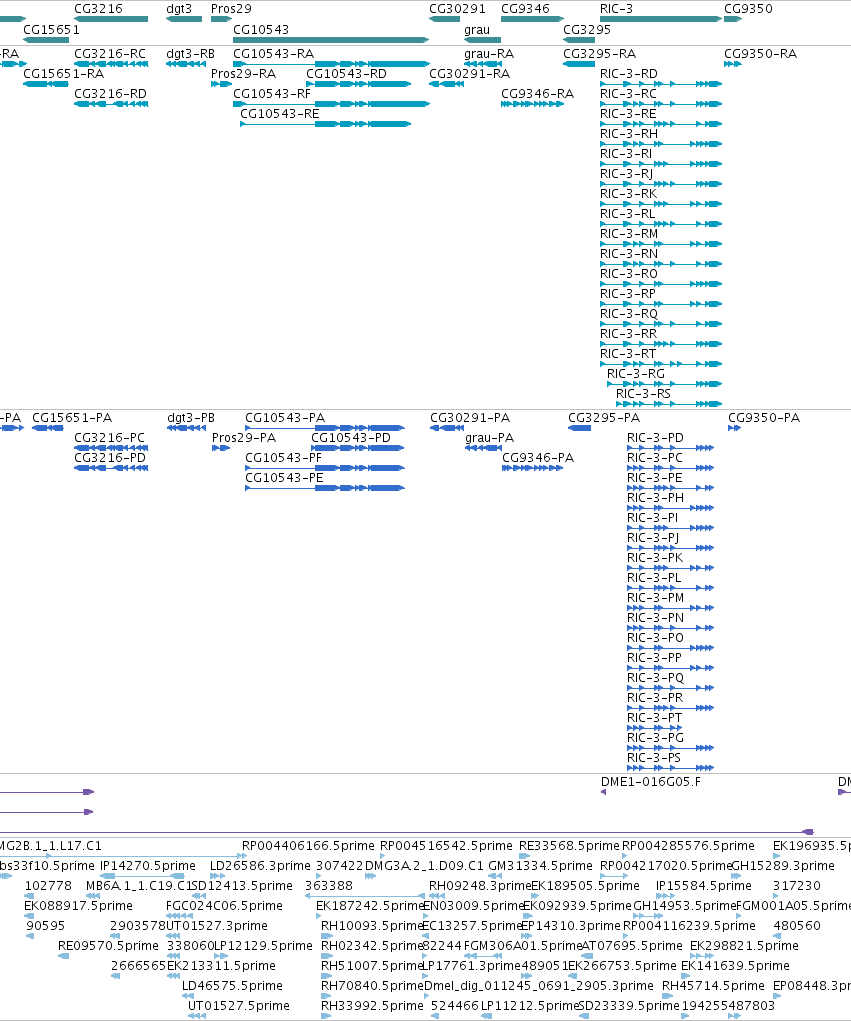Select protein CG9346-PA
Image resolution: width=851 pixels, height=1021 pixels.
click(538, 458)
